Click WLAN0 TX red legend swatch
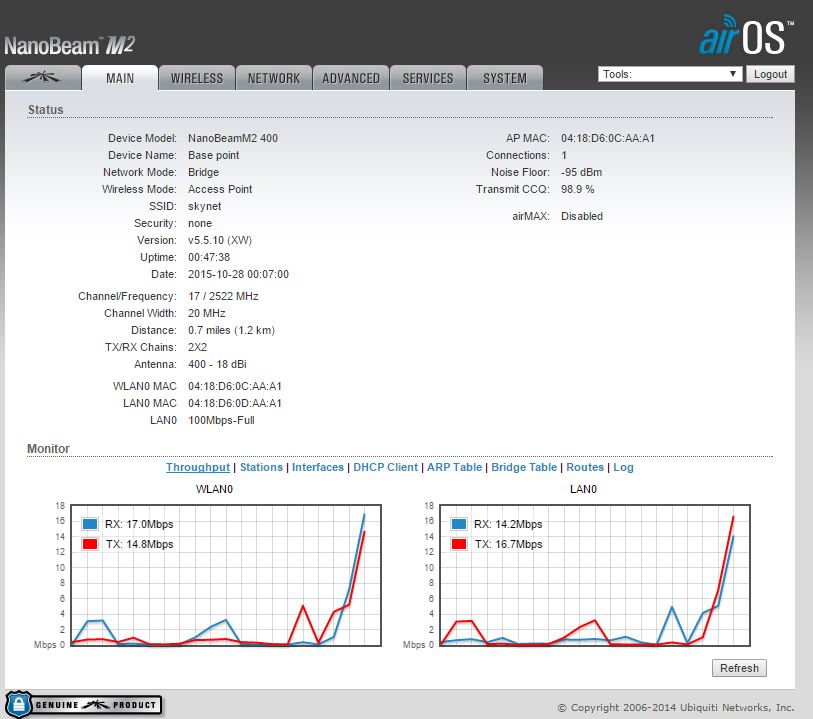 (x=90, y=544)
